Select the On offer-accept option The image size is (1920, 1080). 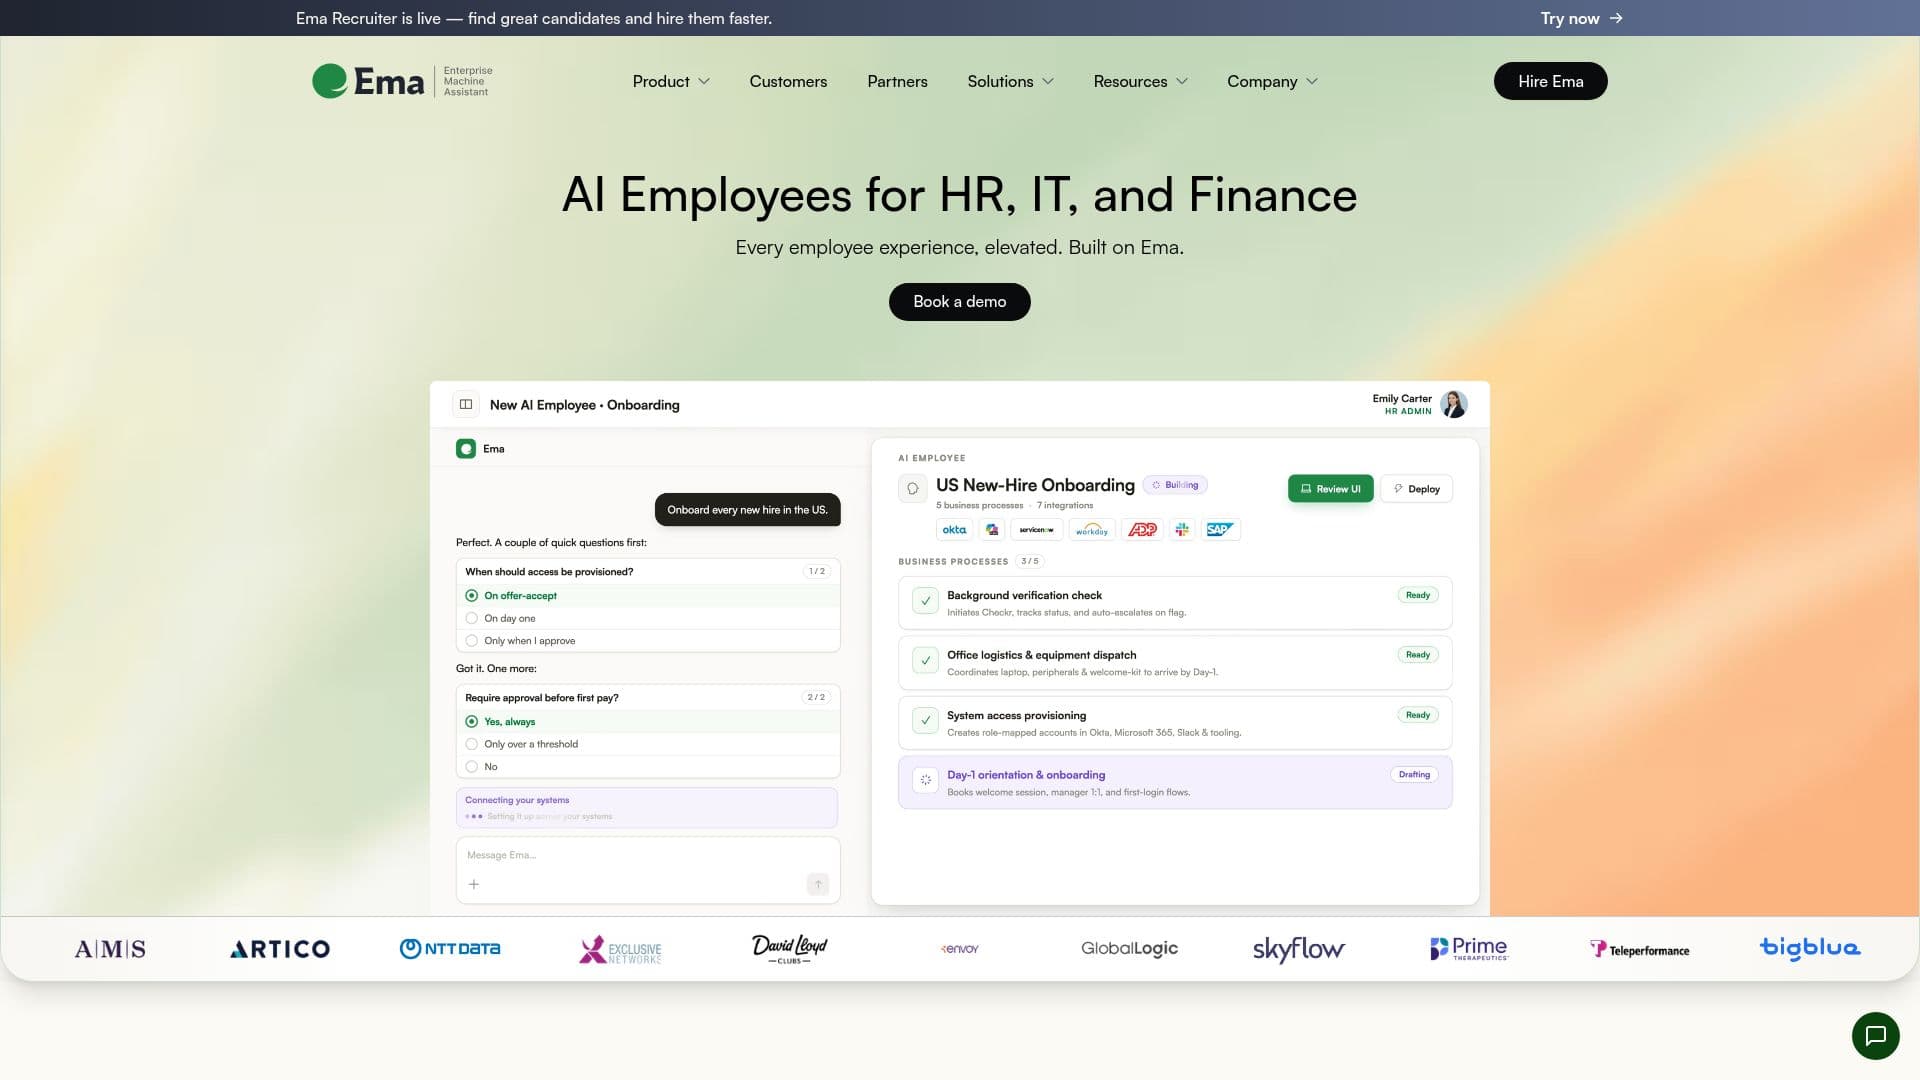click(x=648, y=595)
